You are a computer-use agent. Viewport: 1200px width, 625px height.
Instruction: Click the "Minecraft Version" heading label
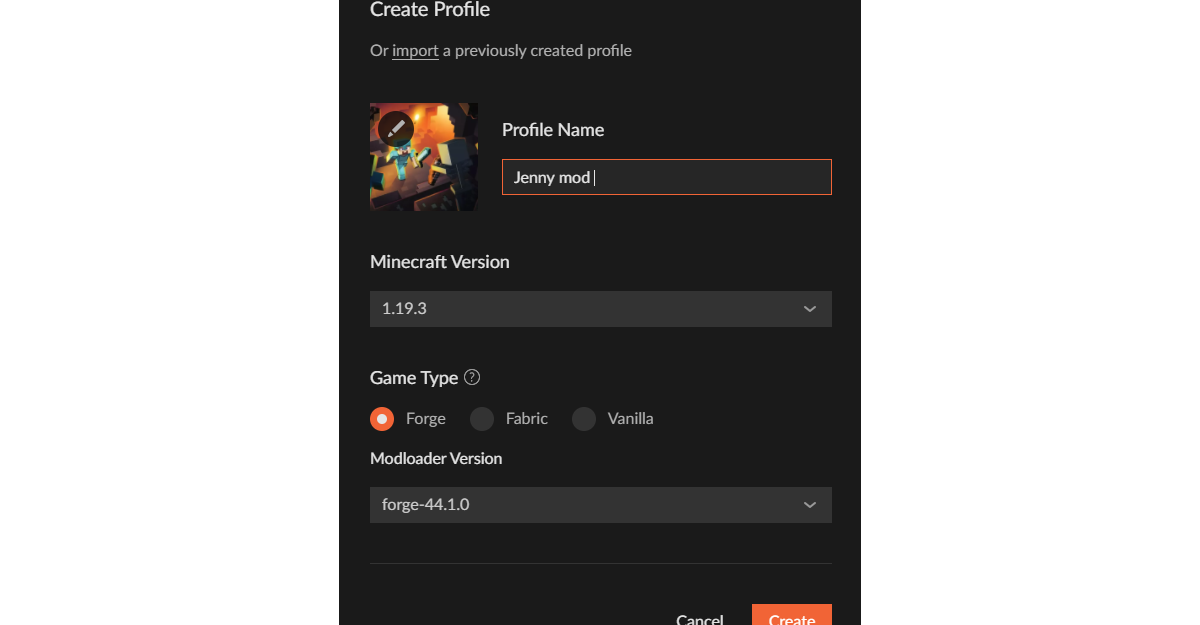point(440,262)
